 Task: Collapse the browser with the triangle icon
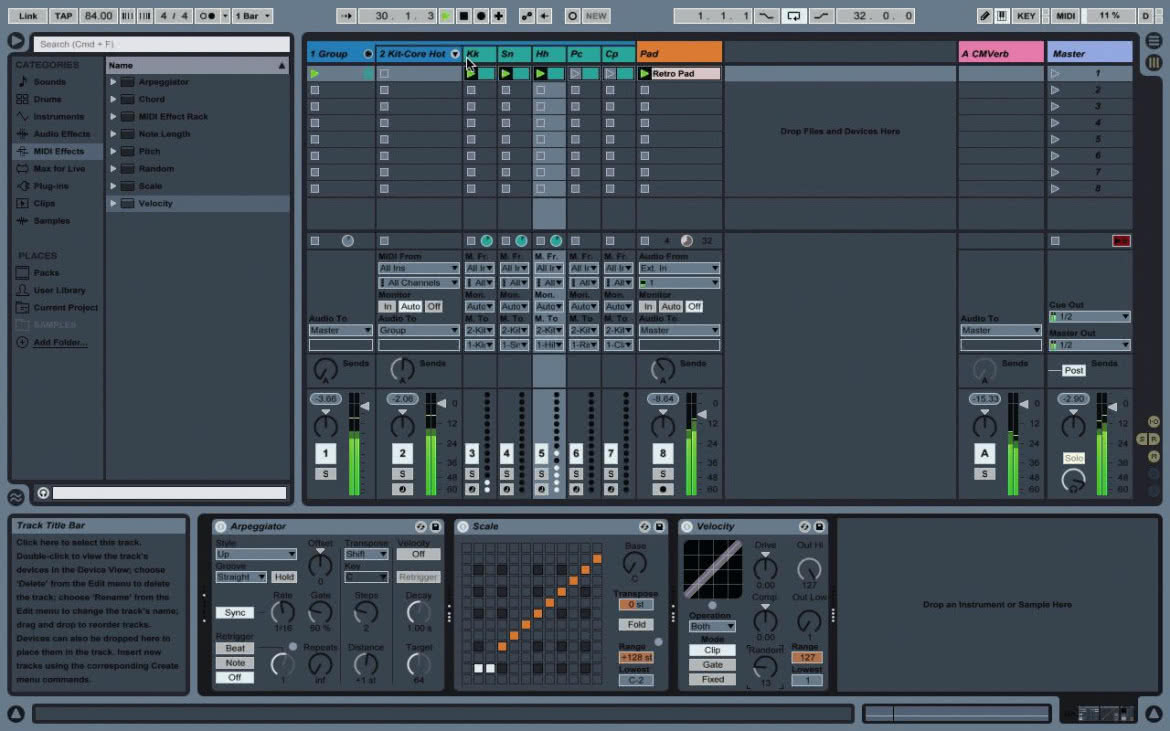(16, 40)
